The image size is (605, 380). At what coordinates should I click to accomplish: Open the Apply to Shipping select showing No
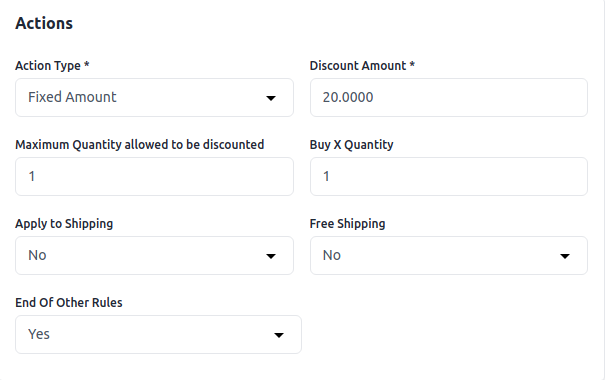154,255
